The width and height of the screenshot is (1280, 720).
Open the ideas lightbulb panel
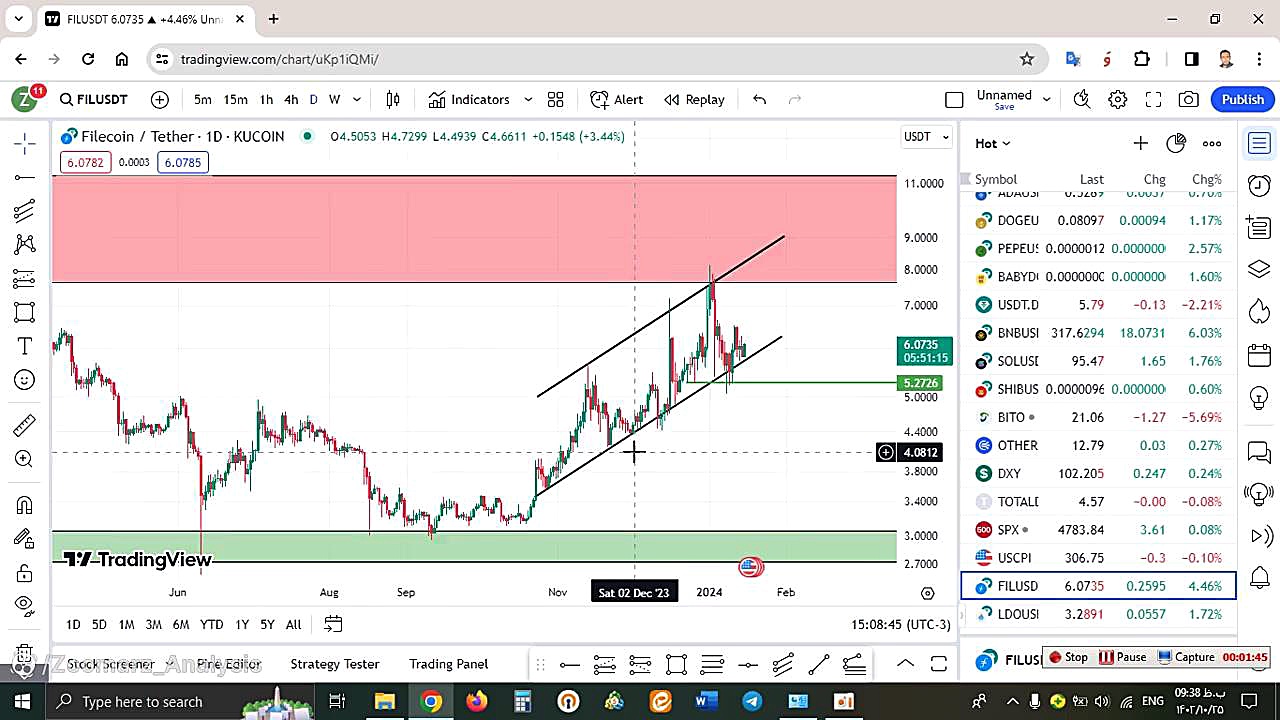(1259, 397)
